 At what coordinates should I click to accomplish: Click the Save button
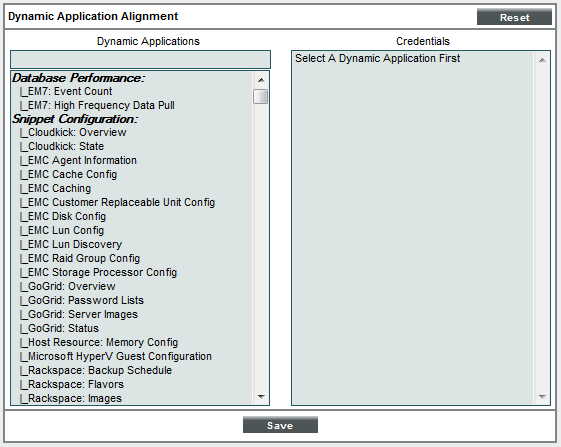click(x=280, y=425)
